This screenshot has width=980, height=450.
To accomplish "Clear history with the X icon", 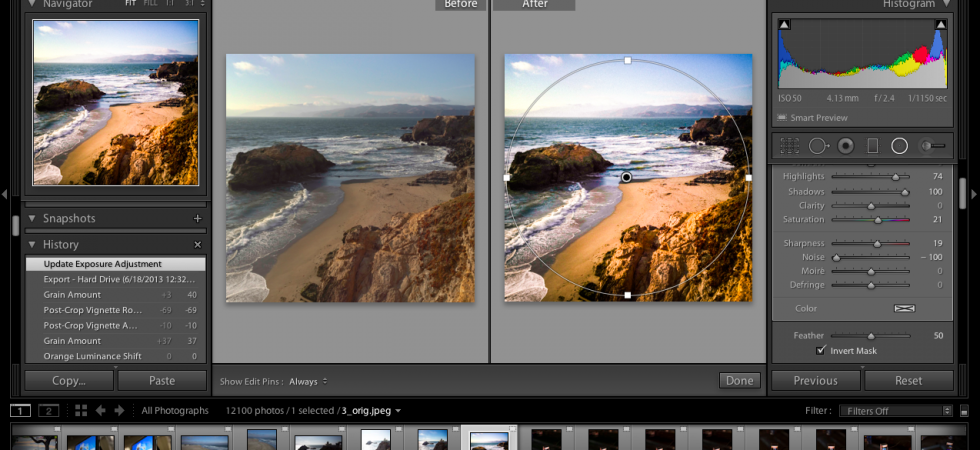I will (x=198, y=244).
